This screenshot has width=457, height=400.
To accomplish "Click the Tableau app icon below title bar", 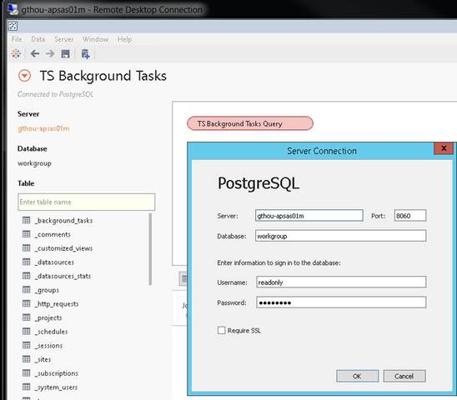I will [x=13, y=26].
